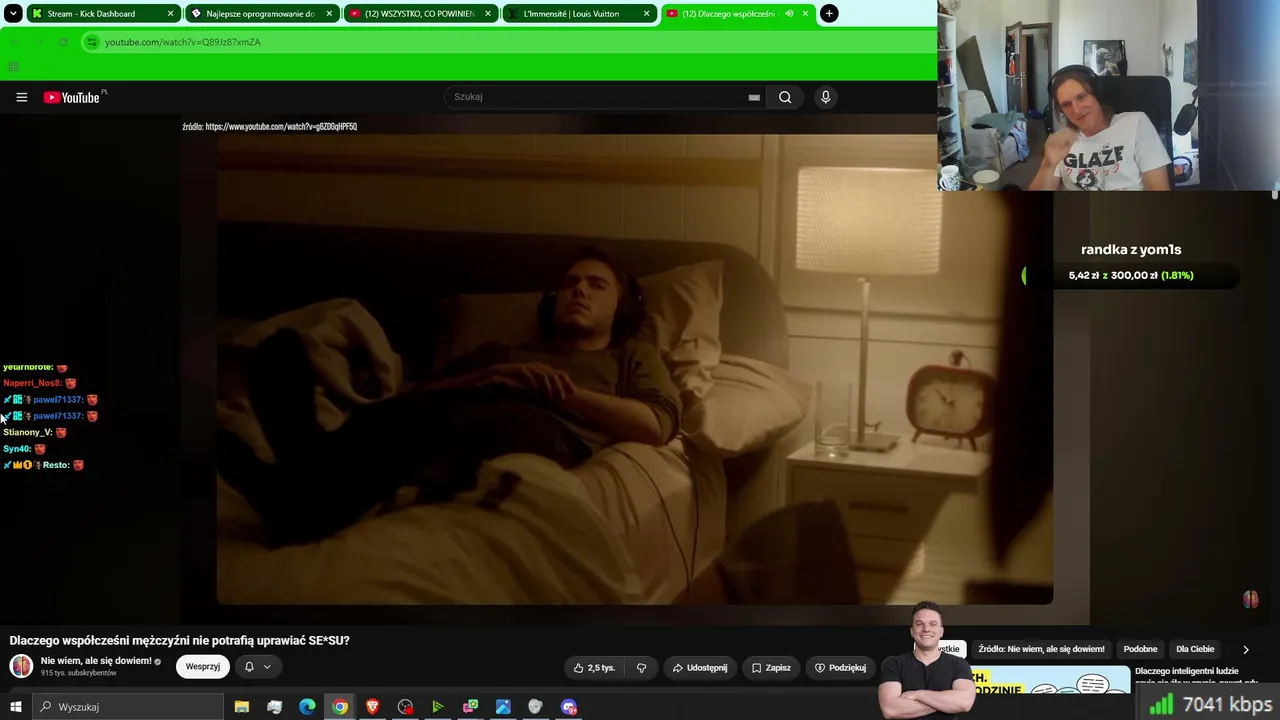Viewport: 1280px width, 720px height.
Task: Click chat username Naperri_Nos8
Action: (32, 383)
